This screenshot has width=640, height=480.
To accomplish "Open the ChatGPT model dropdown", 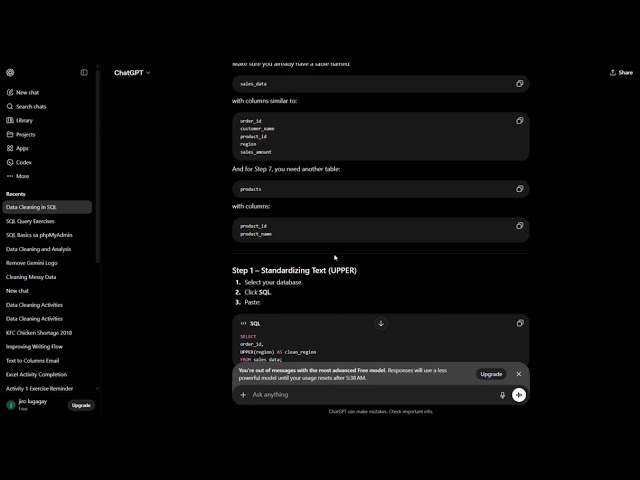I will (x=132, y=73).
